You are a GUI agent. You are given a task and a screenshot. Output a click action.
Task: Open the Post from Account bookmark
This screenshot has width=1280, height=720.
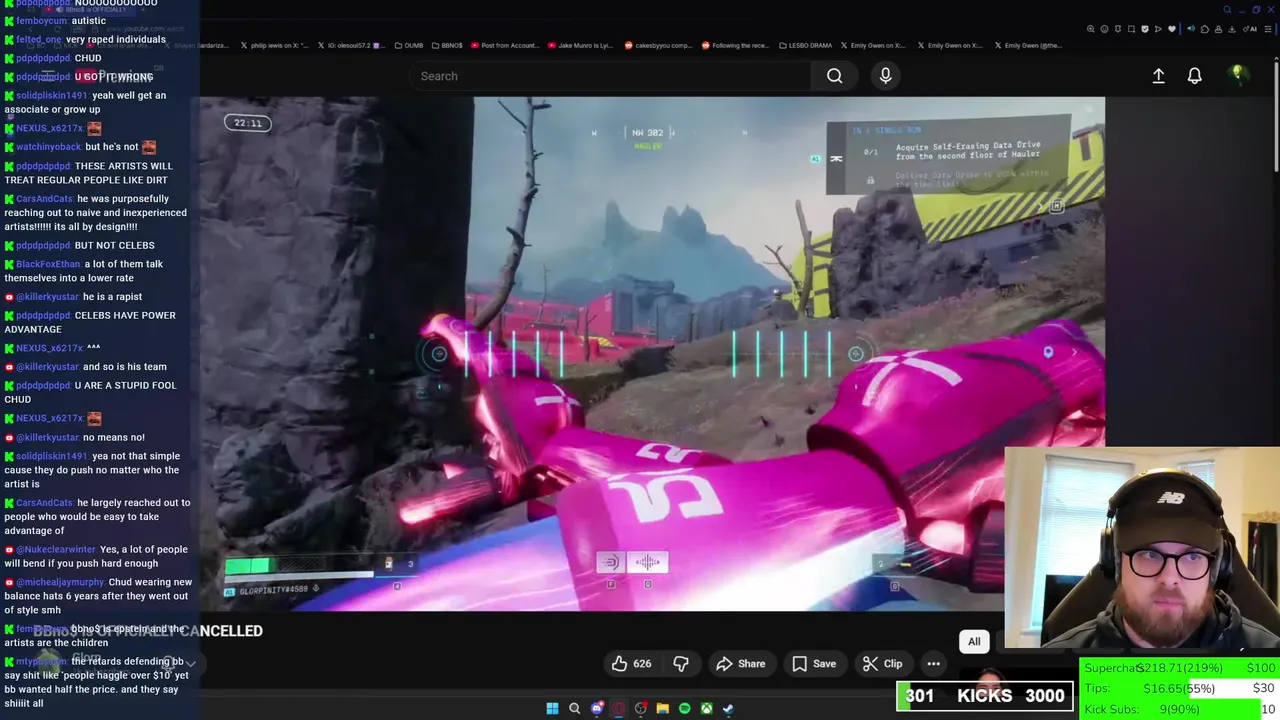click(504, 45)
